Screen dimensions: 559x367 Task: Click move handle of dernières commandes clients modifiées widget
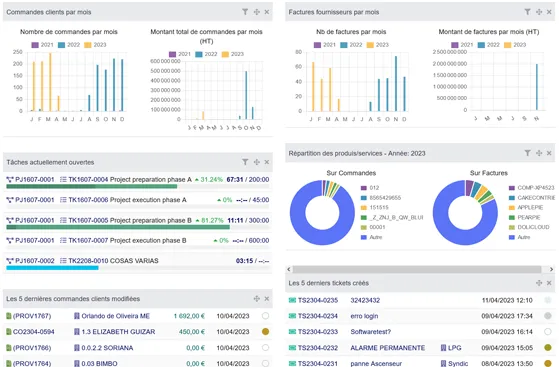pos(256,299)
